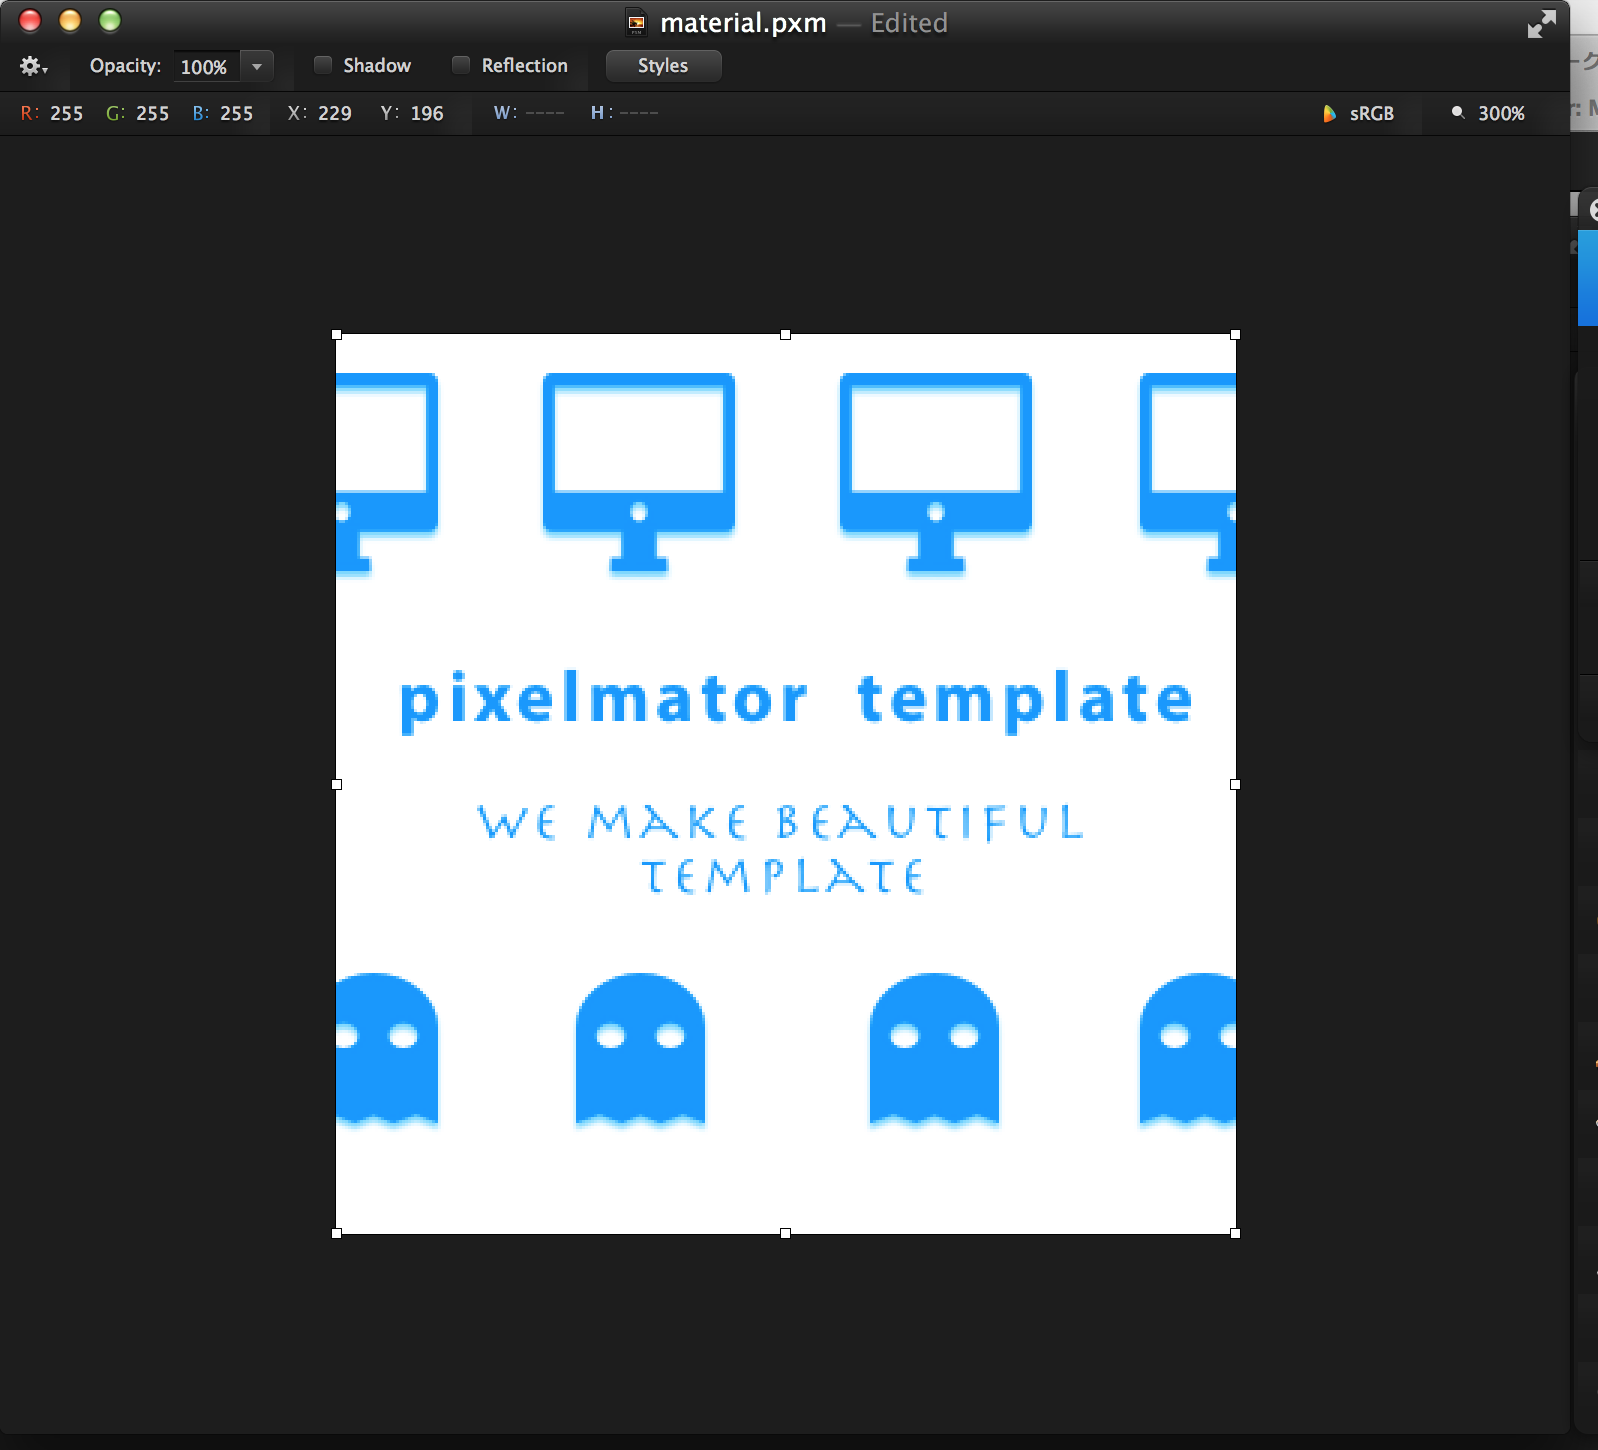Click the third monitor icon in the canvas

tap(936, 473)
